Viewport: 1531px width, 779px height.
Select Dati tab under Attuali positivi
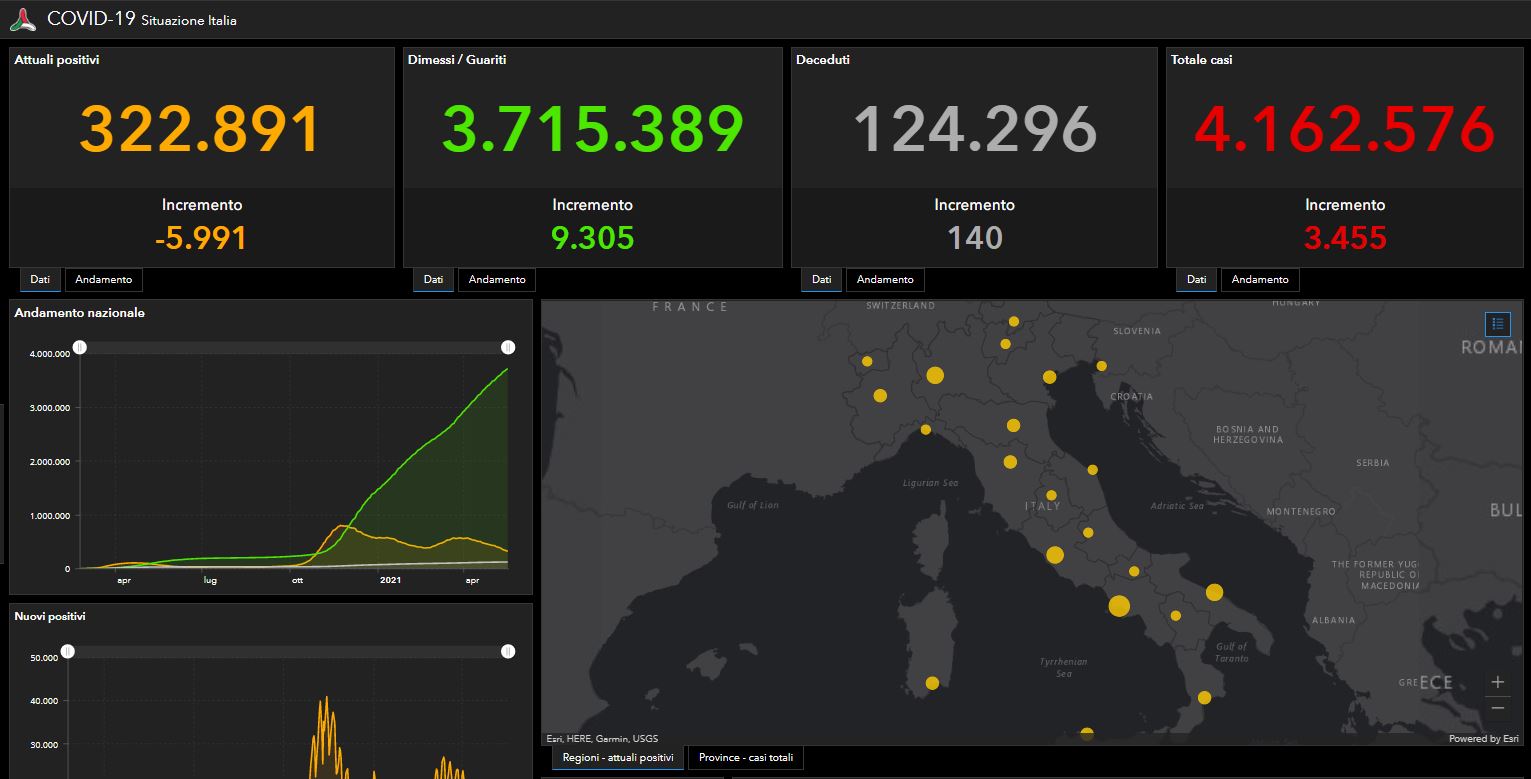click(40, 280)
